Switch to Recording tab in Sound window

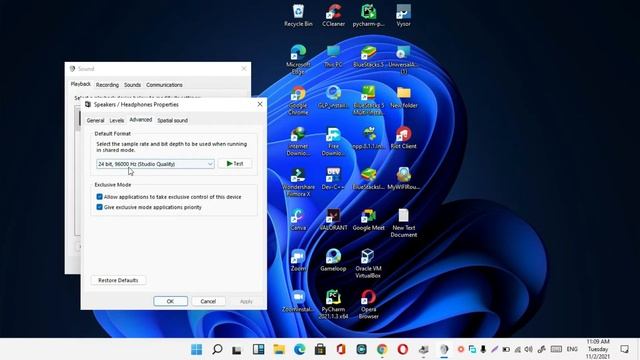tap(107, 85)
